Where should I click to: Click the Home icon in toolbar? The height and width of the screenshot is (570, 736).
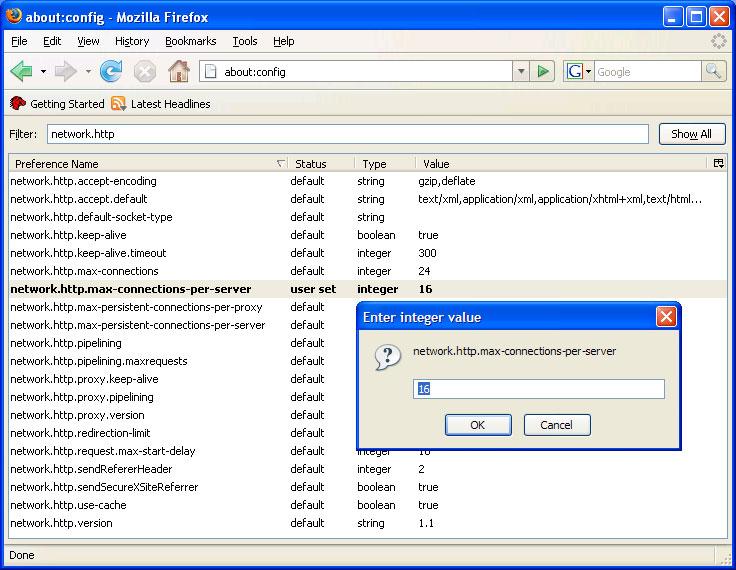178,71
